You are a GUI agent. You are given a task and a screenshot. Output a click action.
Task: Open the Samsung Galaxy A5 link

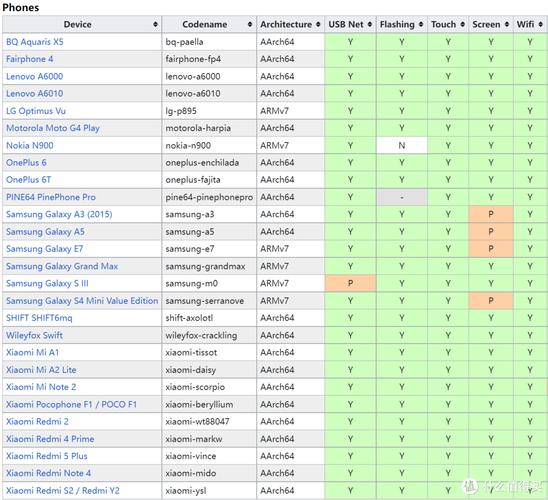point(45,232)
